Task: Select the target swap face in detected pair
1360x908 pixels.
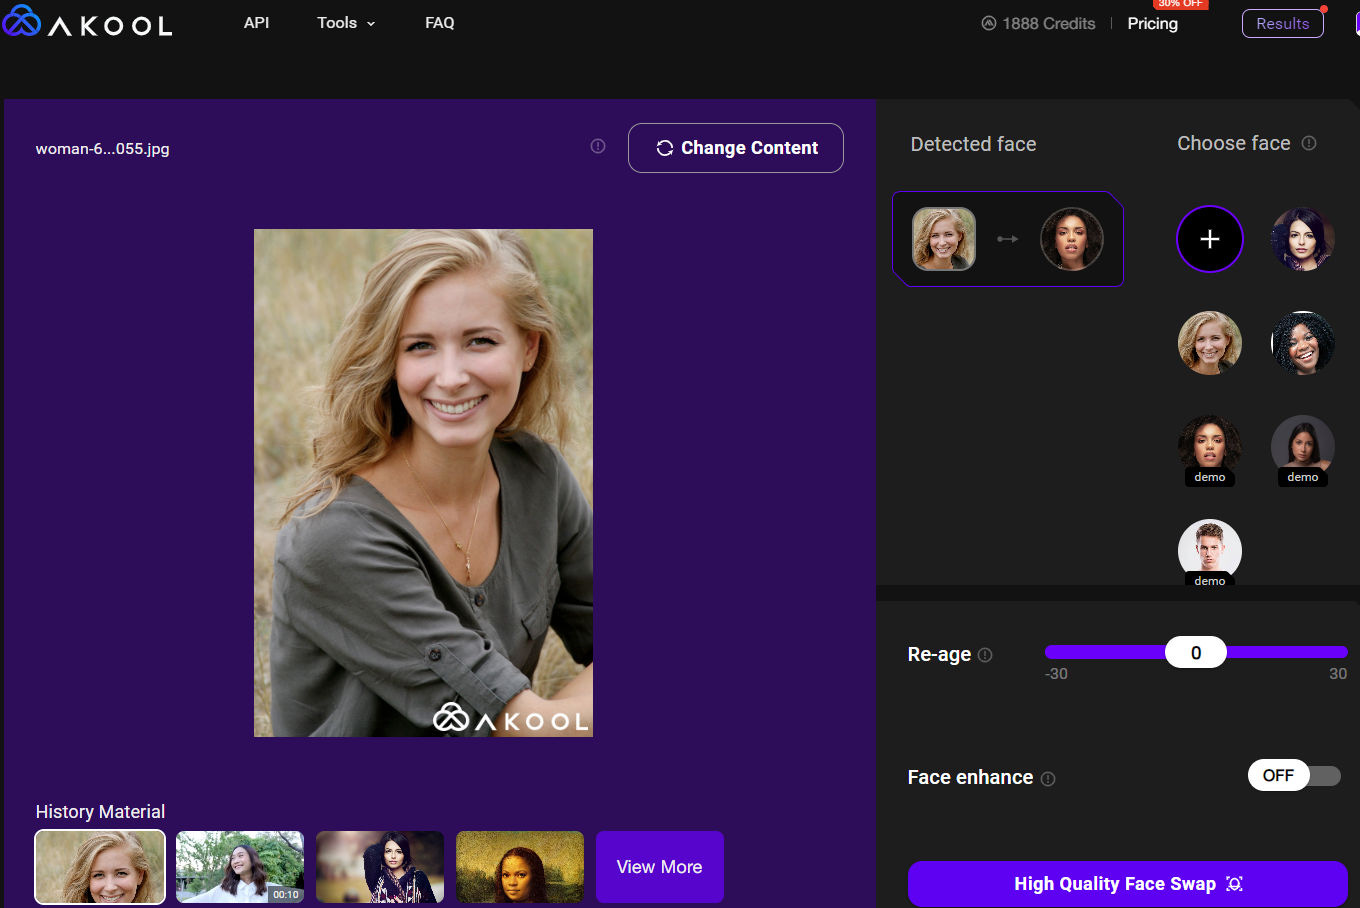Action: (x=1072, y=239)
